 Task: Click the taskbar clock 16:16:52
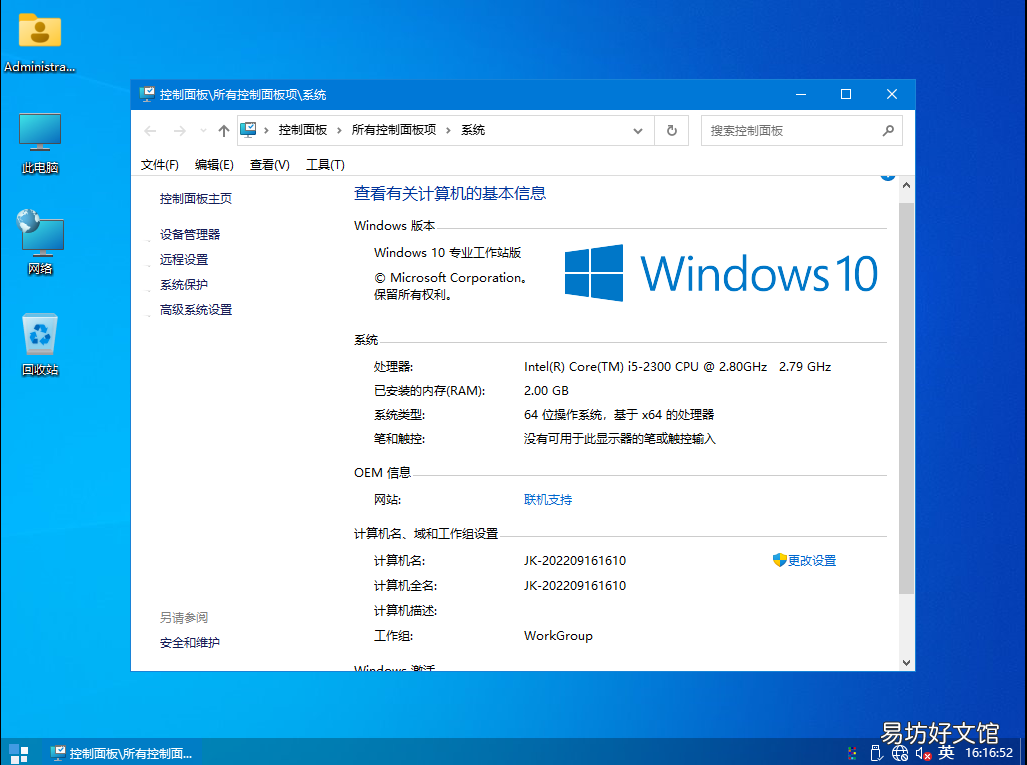989,753
